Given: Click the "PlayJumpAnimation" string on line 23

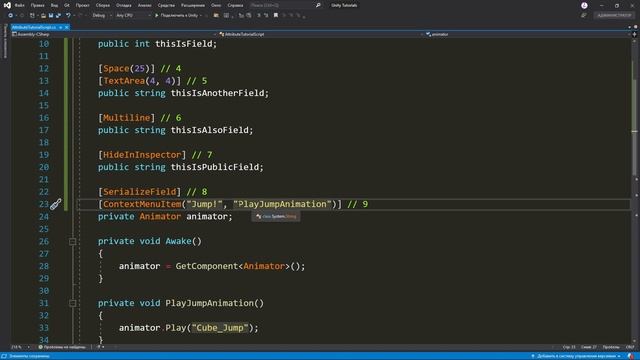Looking at the screenshot, I should point(282,204).
